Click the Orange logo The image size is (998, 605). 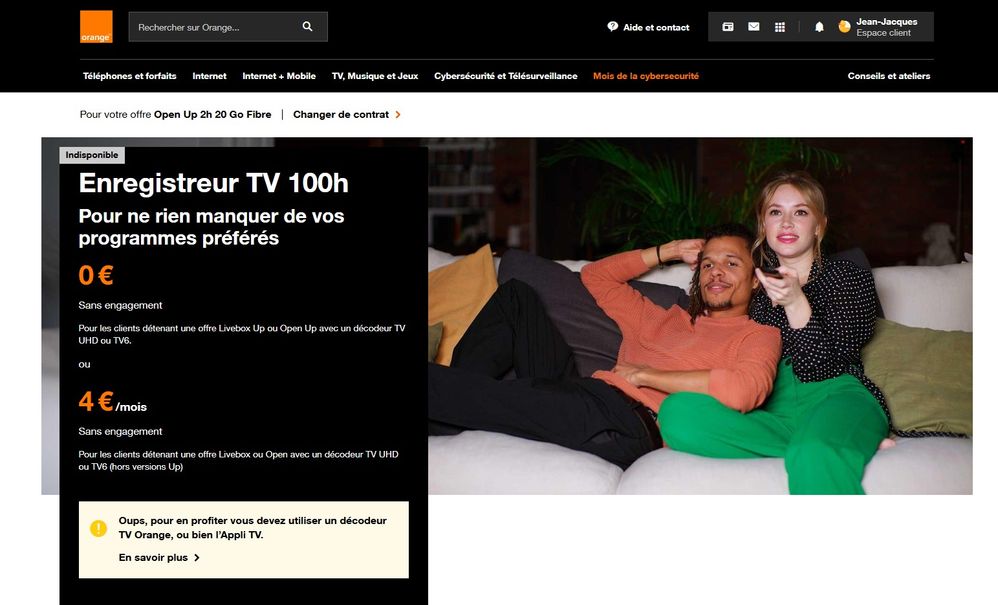click(x=96, y=27)
